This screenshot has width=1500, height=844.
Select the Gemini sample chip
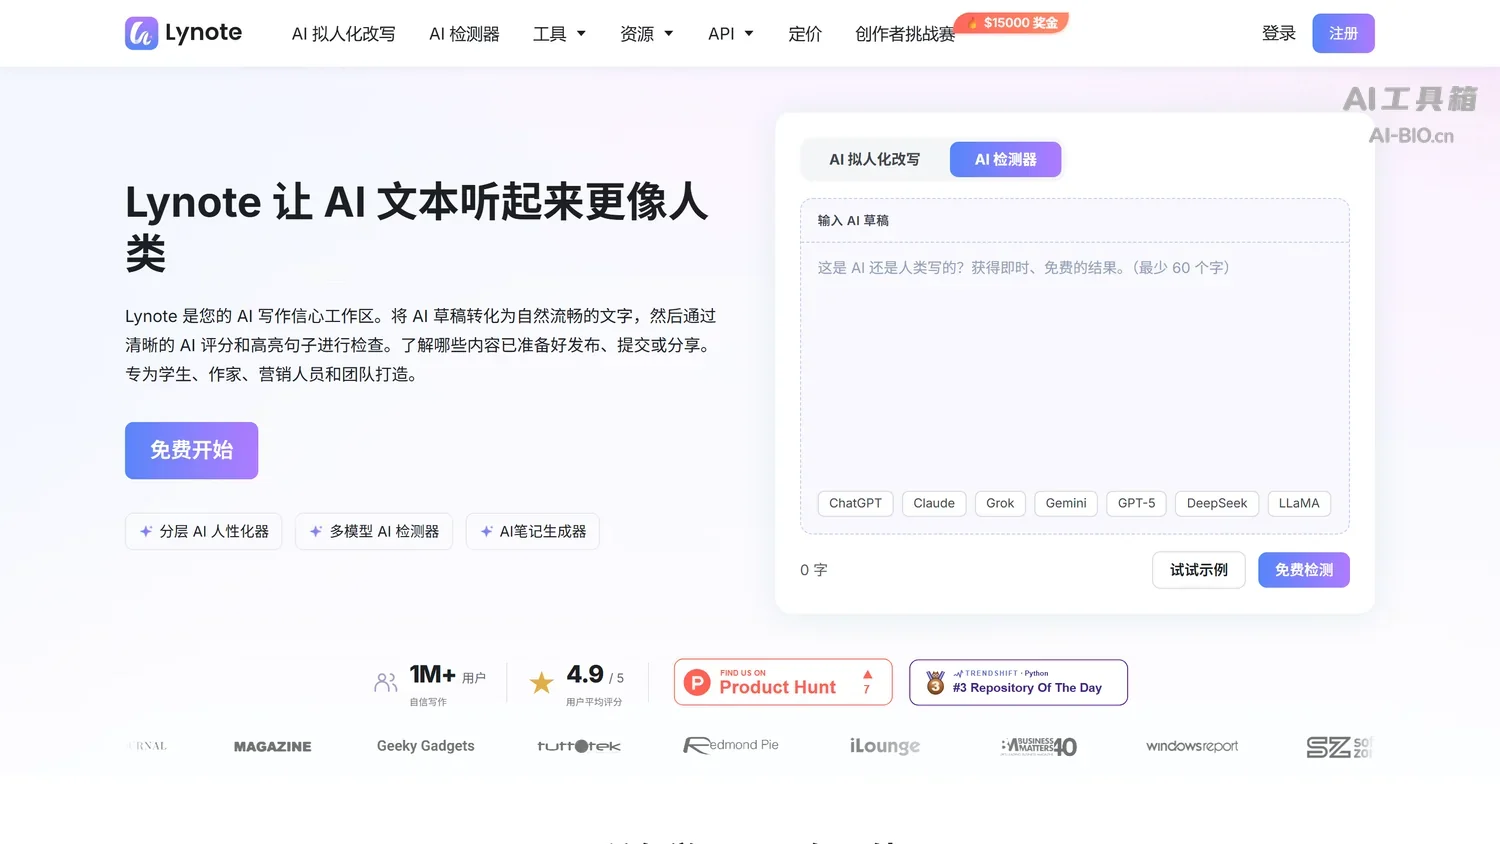(x=1066, y=503)
